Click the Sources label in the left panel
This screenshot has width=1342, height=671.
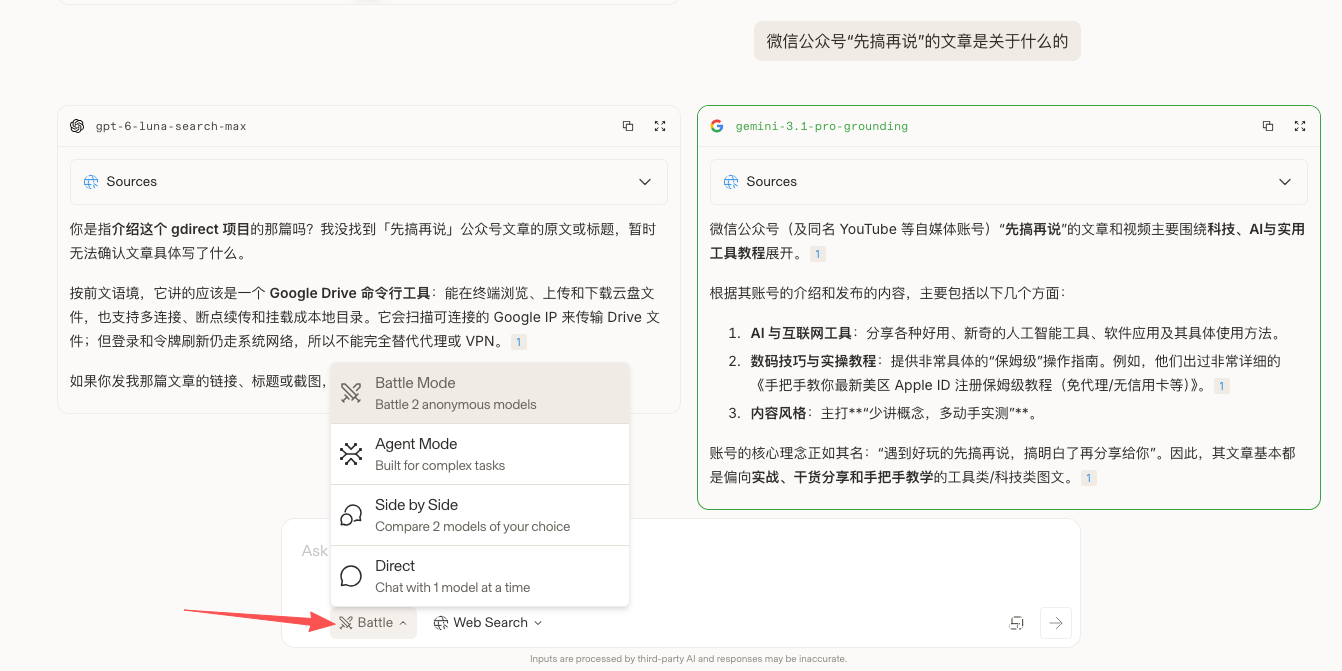pos(132,182)
